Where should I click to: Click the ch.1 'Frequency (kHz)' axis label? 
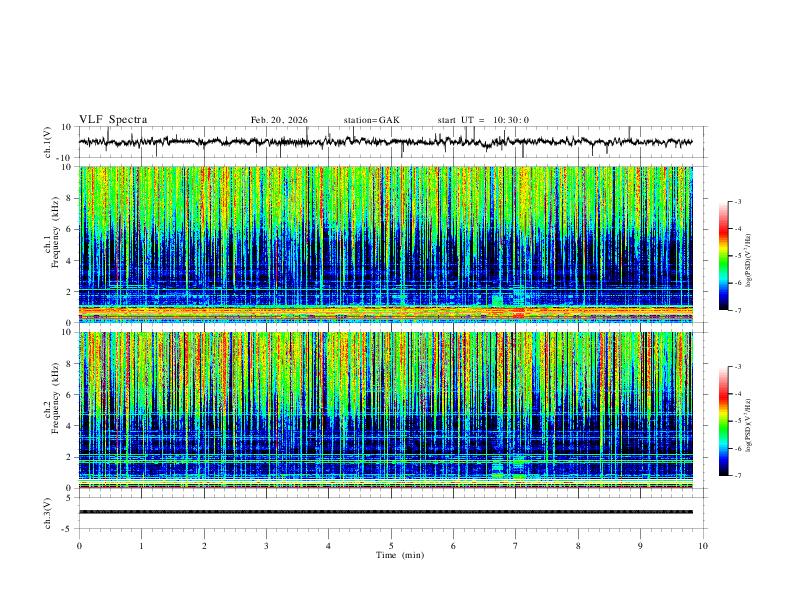[x=55, y=233]
